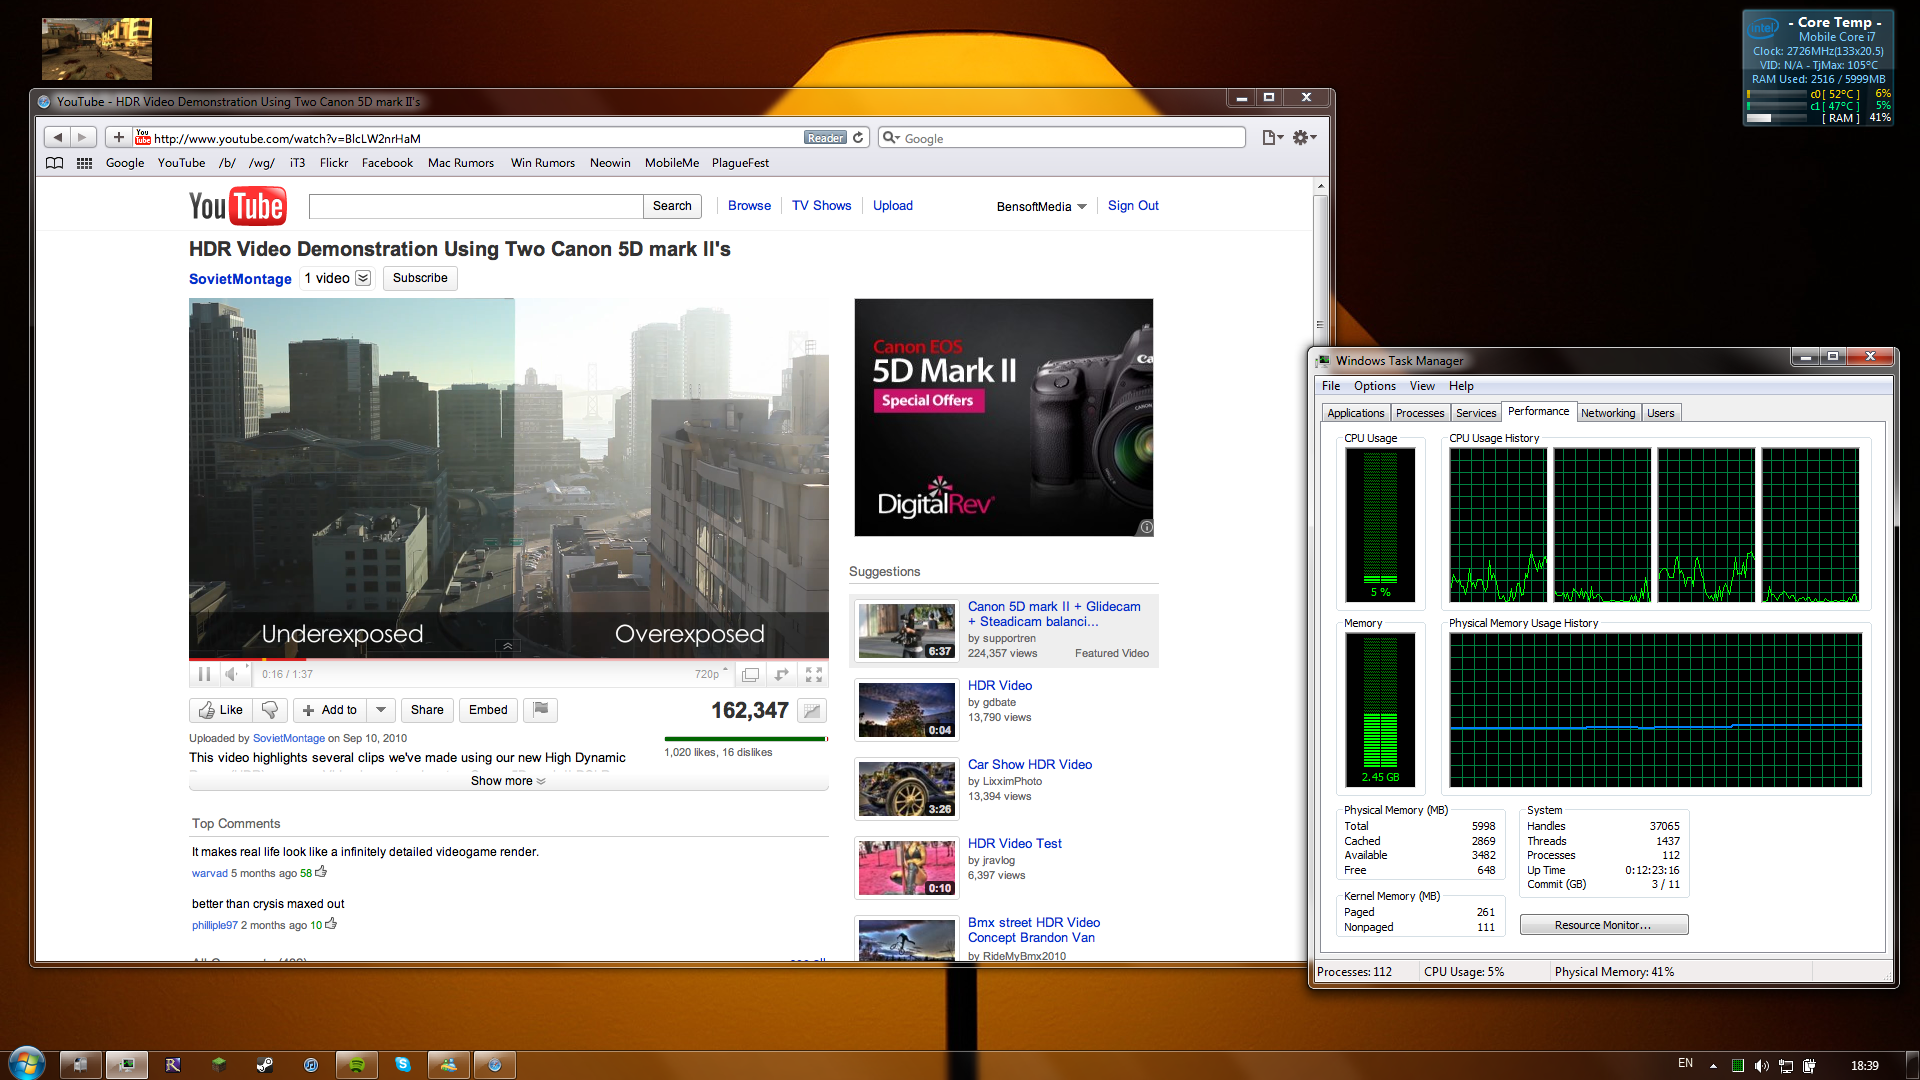Image resolution: width=1920 pixels, height=1080 pixels.
Task: Switch to the Users tab
Action: 1661,413
